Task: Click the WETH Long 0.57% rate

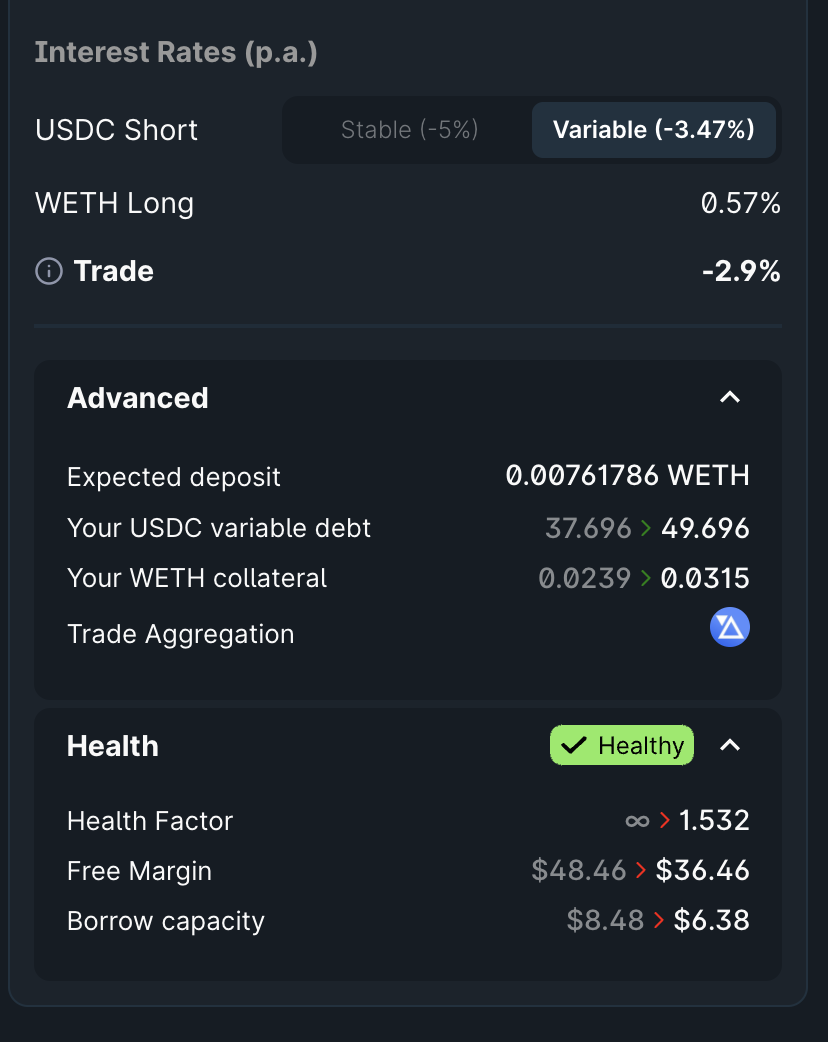Action: pos(740,203)
